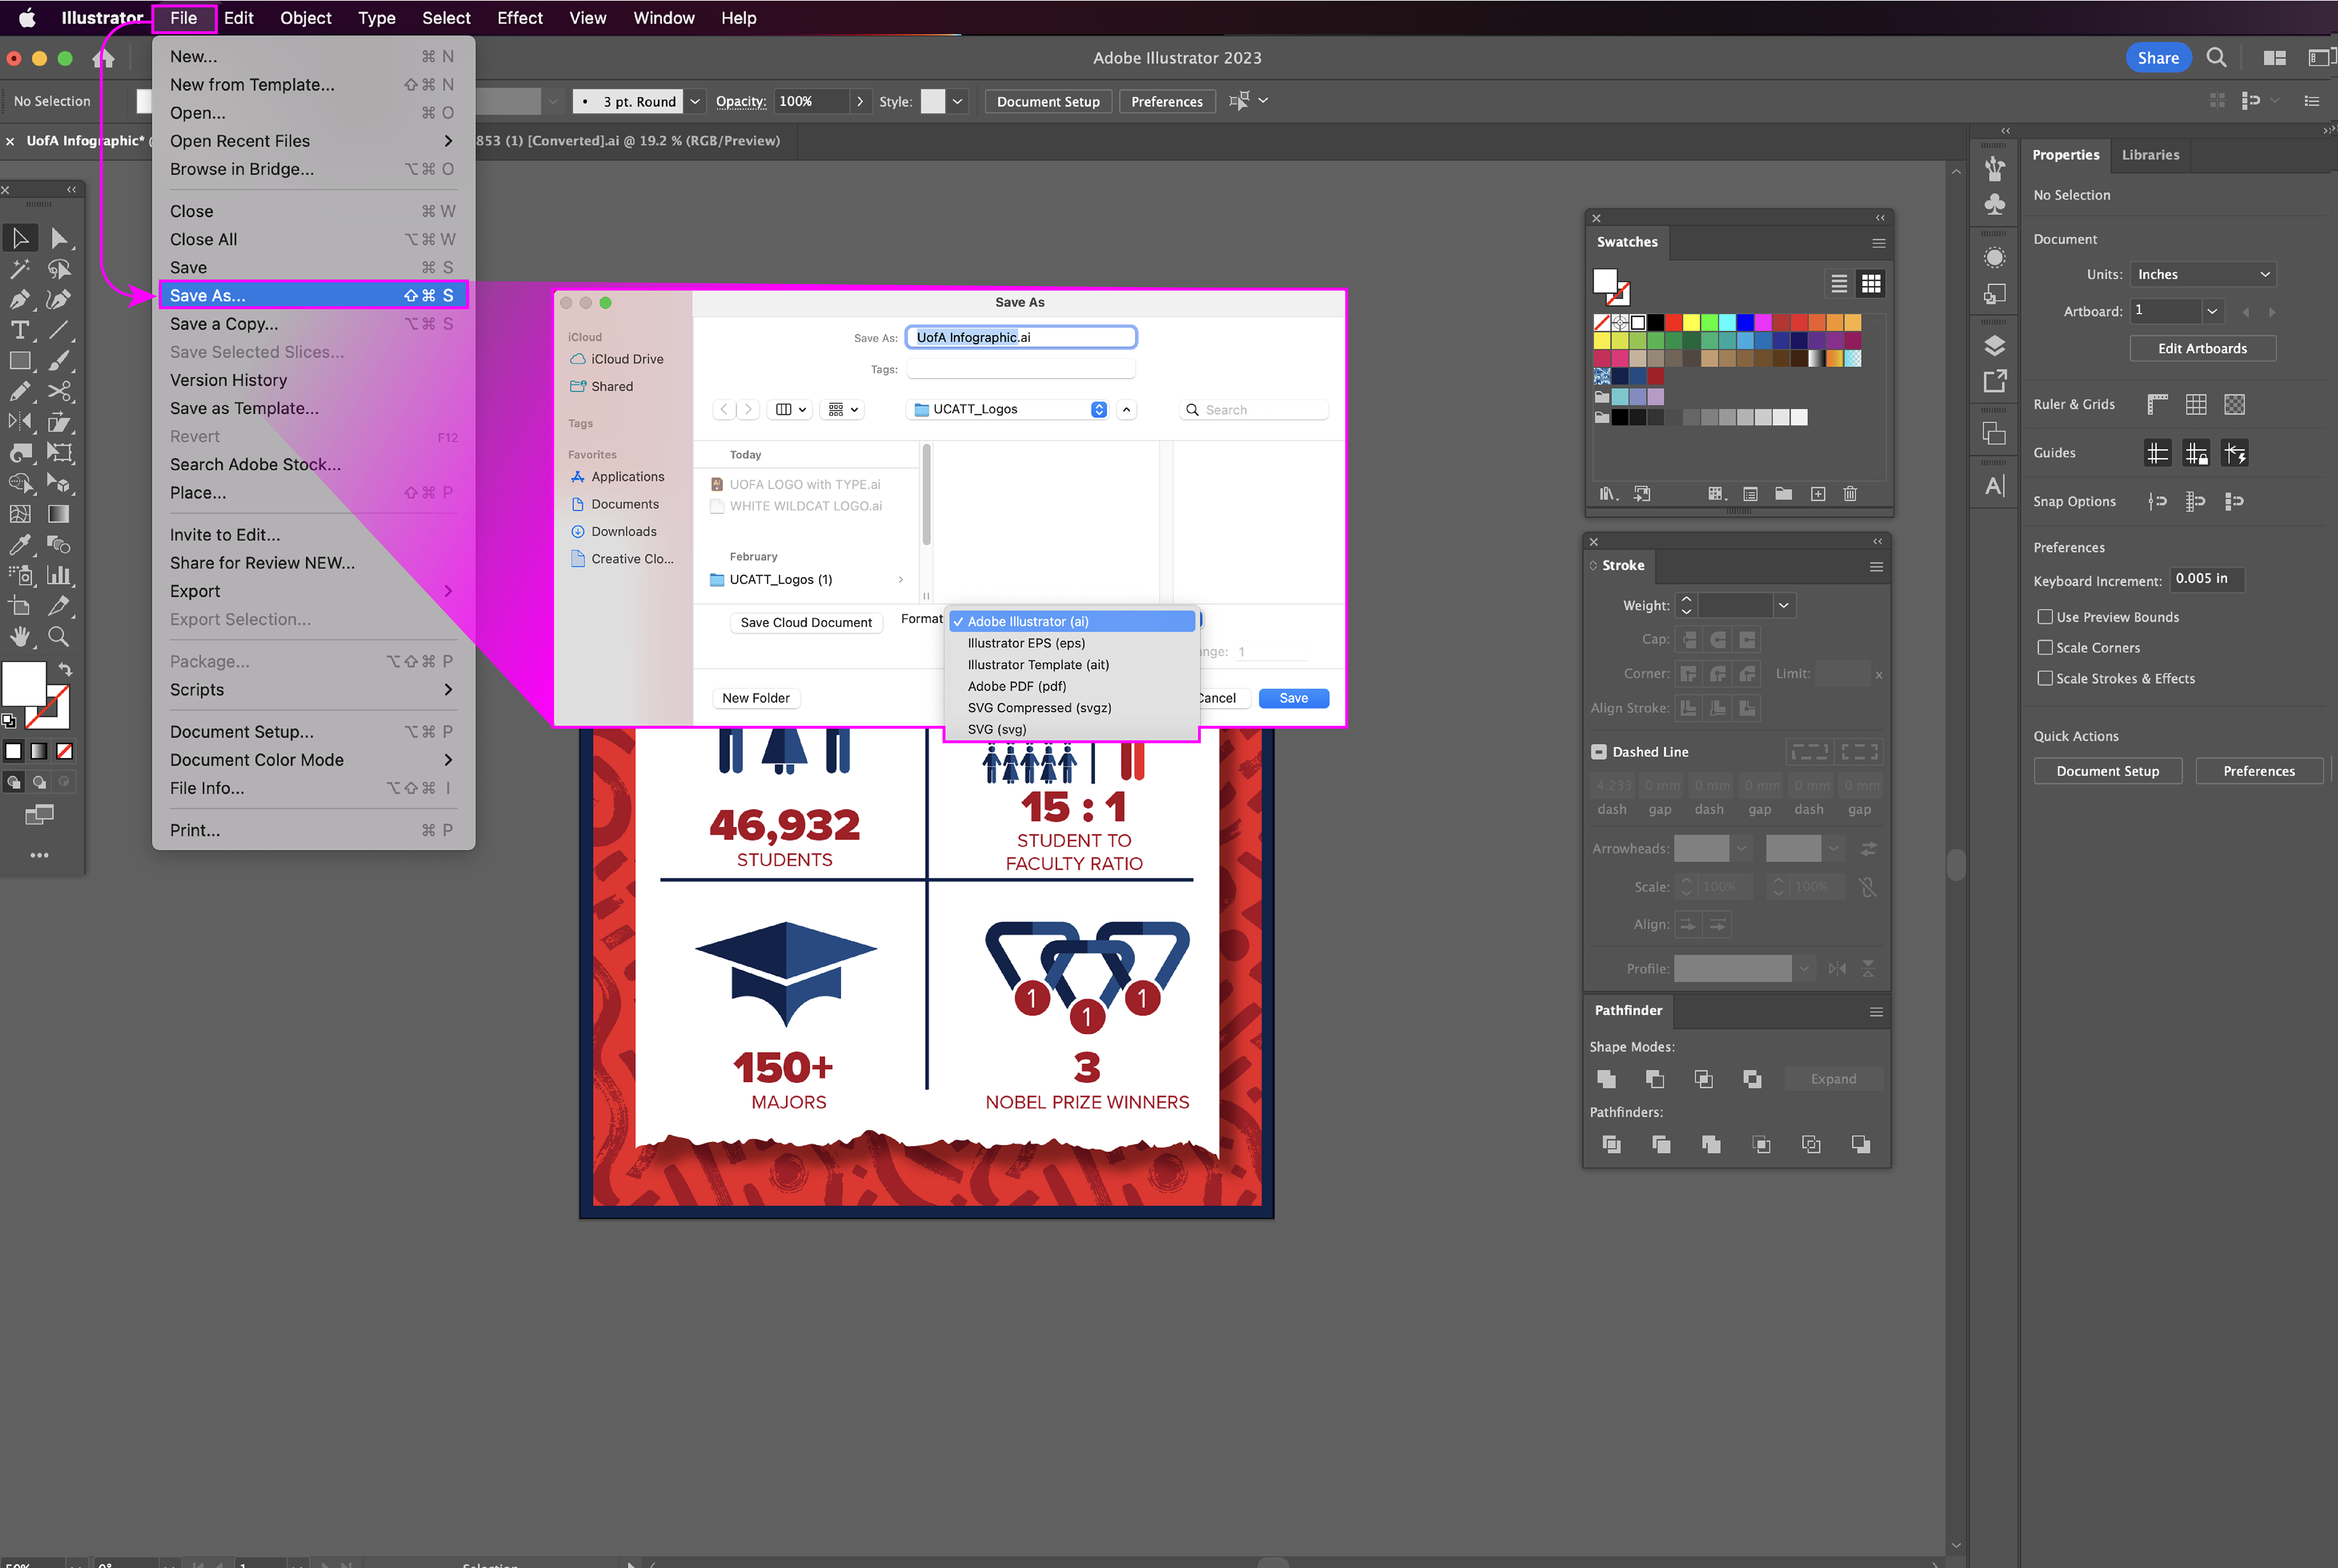Select the Zoom tool
The height and width of the screenshot is (1568, 2338).
[x=59, y=637]
